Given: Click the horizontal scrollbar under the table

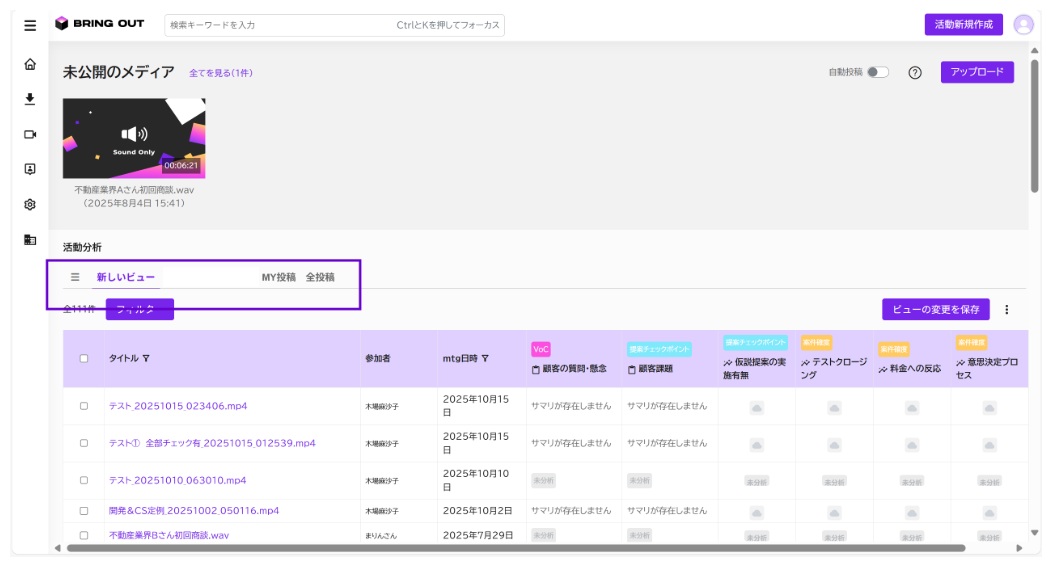Looking at the screenshot, I should [x=516, y=548].
